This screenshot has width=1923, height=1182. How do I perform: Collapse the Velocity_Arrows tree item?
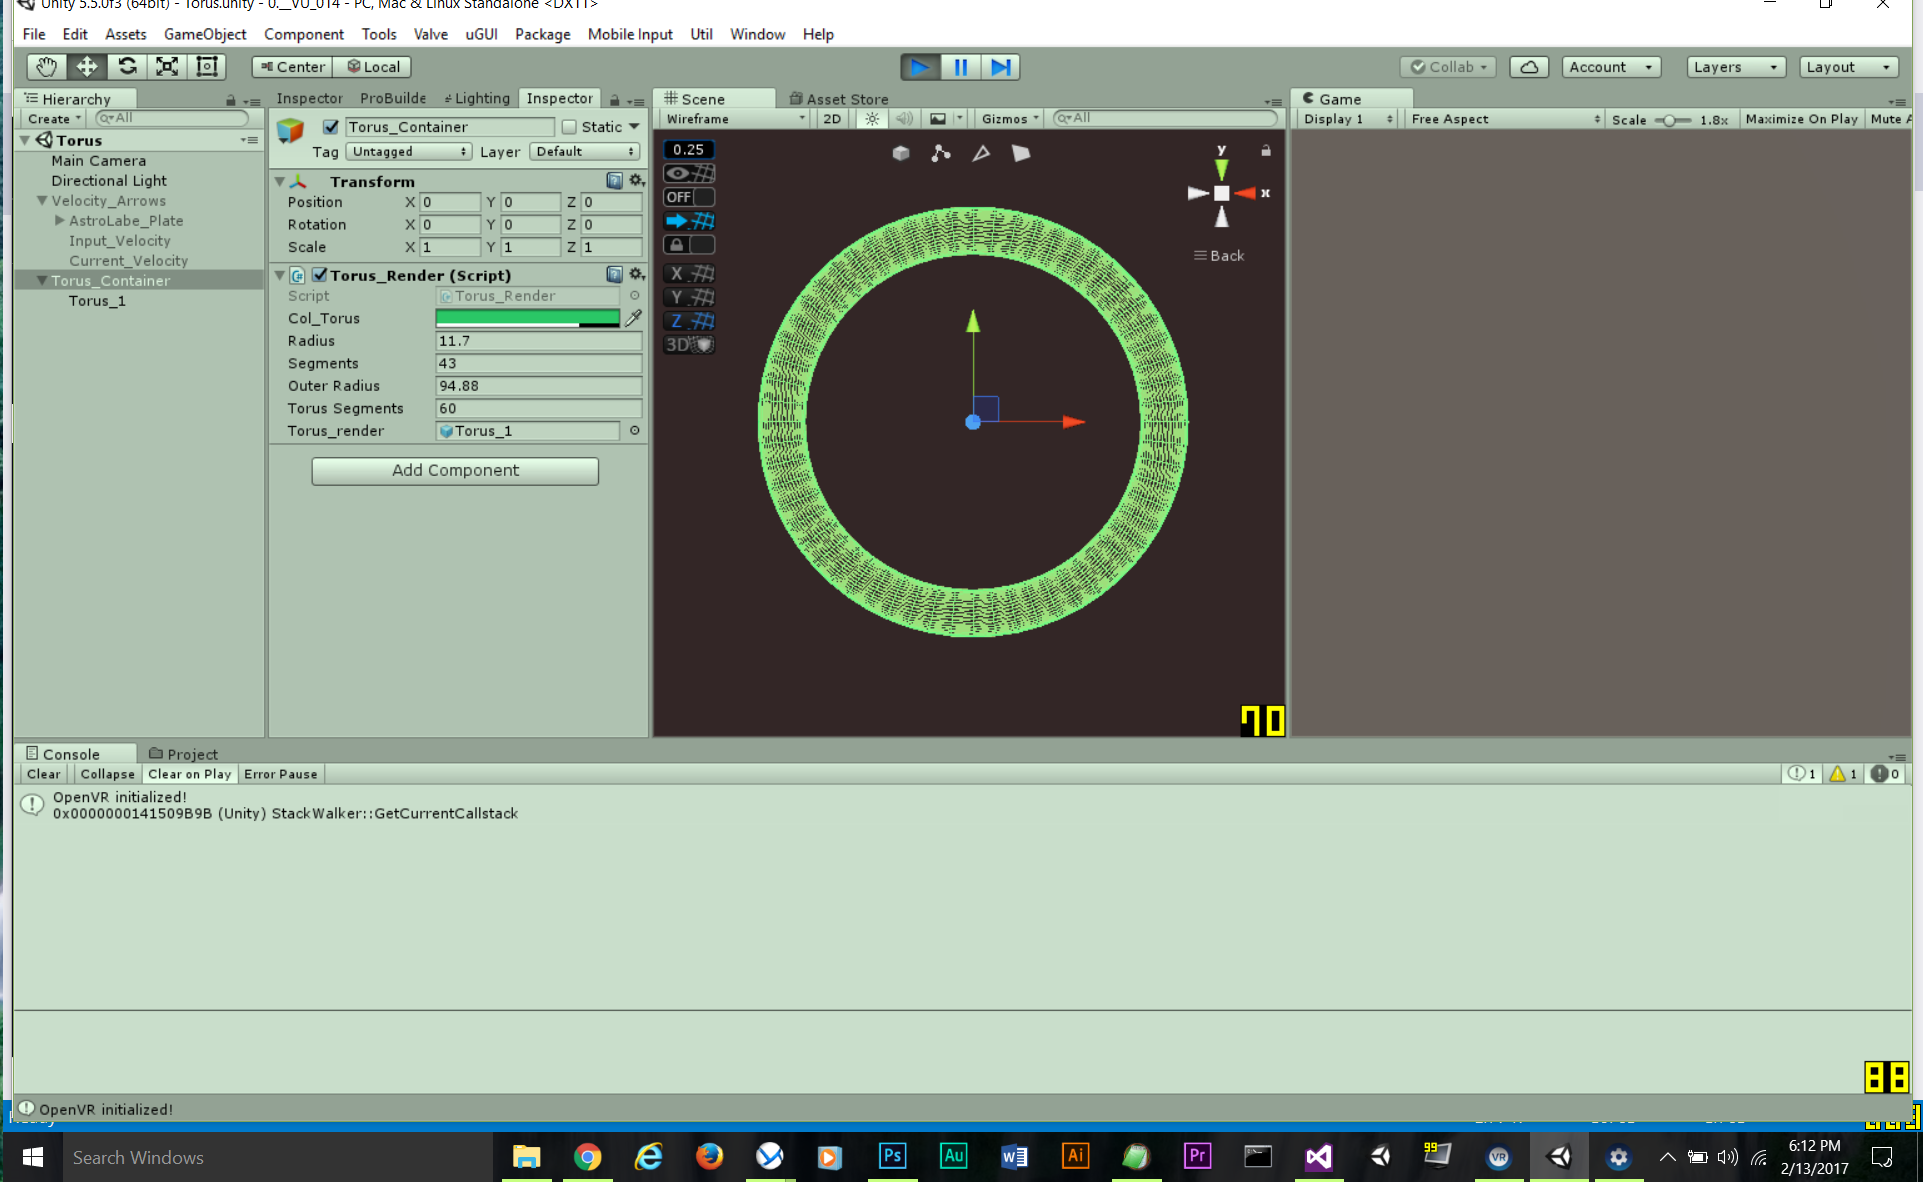pos(42,201)
